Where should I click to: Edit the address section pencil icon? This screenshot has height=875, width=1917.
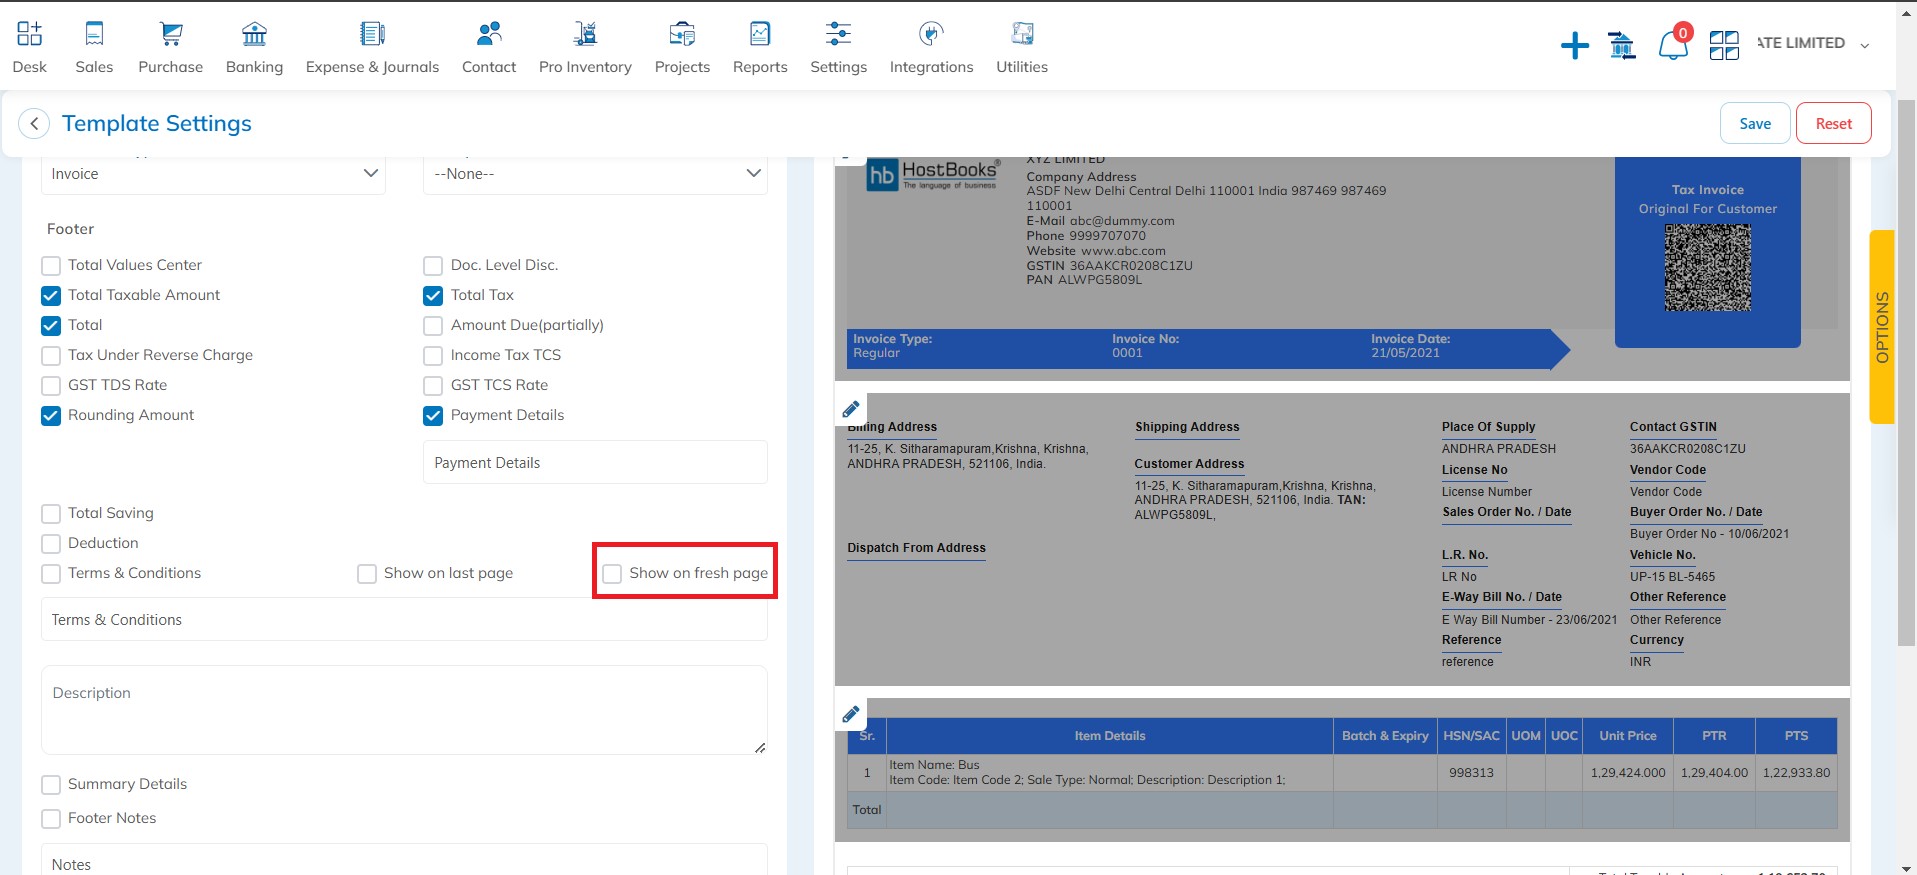[850, 409]
